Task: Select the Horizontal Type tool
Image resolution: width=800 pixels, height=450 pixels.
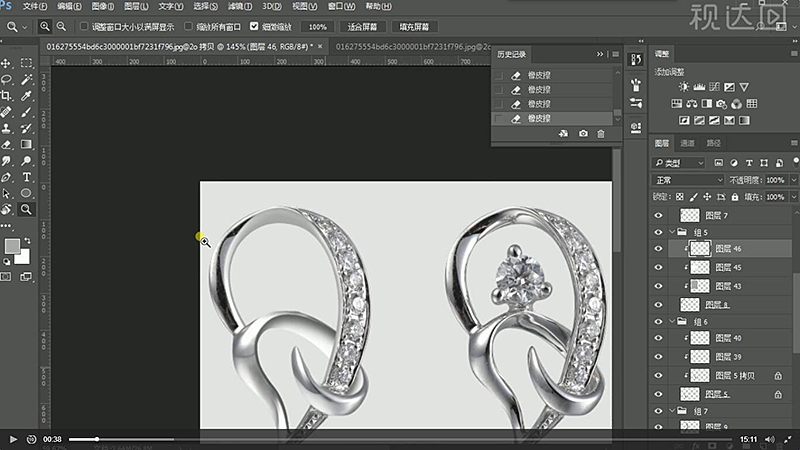Action: click(26, 178)
